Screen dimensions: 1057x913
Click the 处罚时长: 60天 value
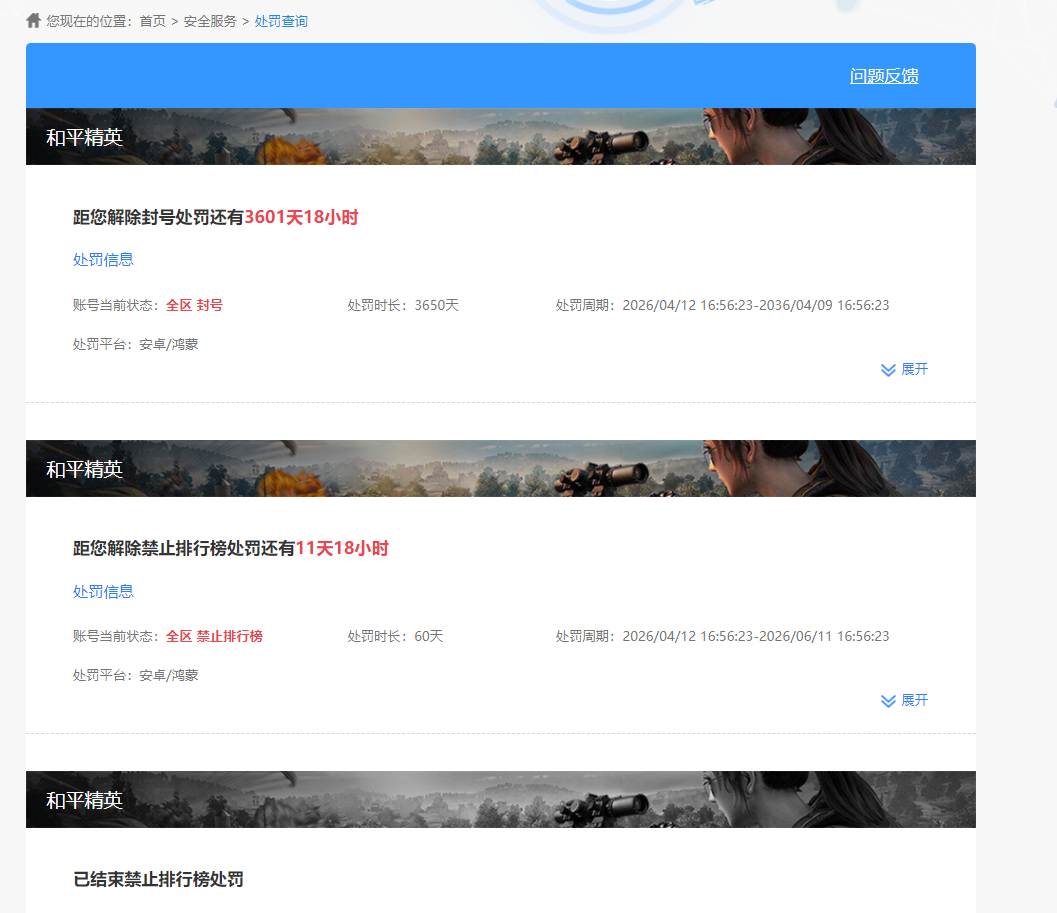coord(395,637)
